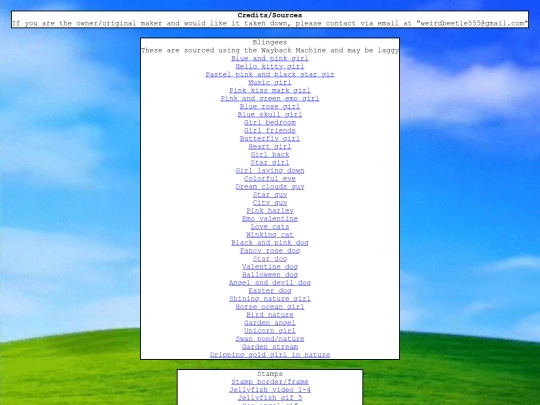Open the Blue and pink girl link

click(270, 58)
